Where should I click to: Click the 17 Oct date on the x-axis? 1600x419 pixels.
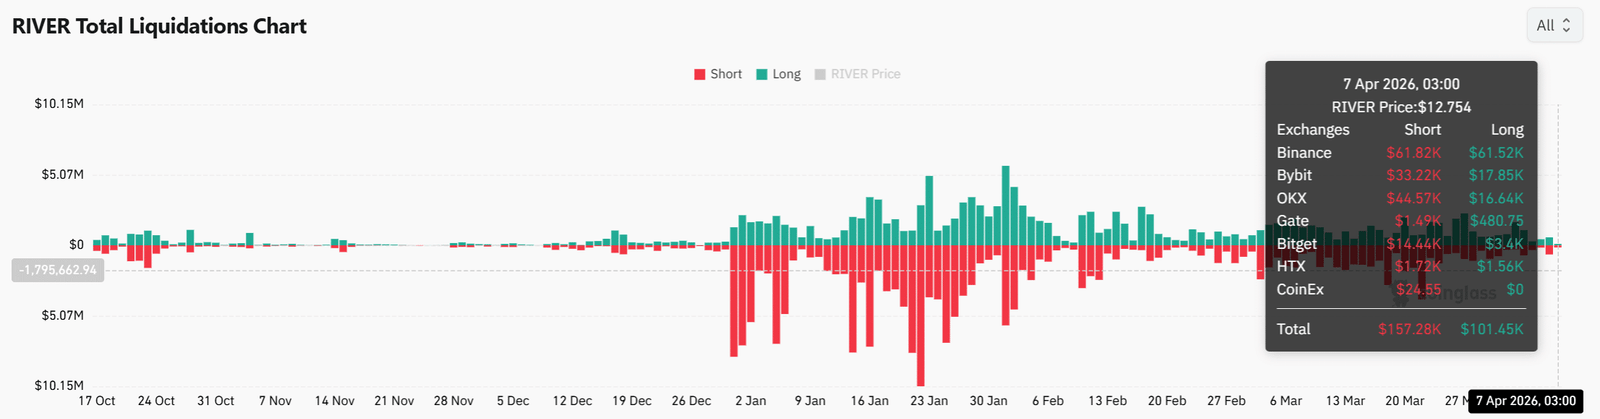97,401
